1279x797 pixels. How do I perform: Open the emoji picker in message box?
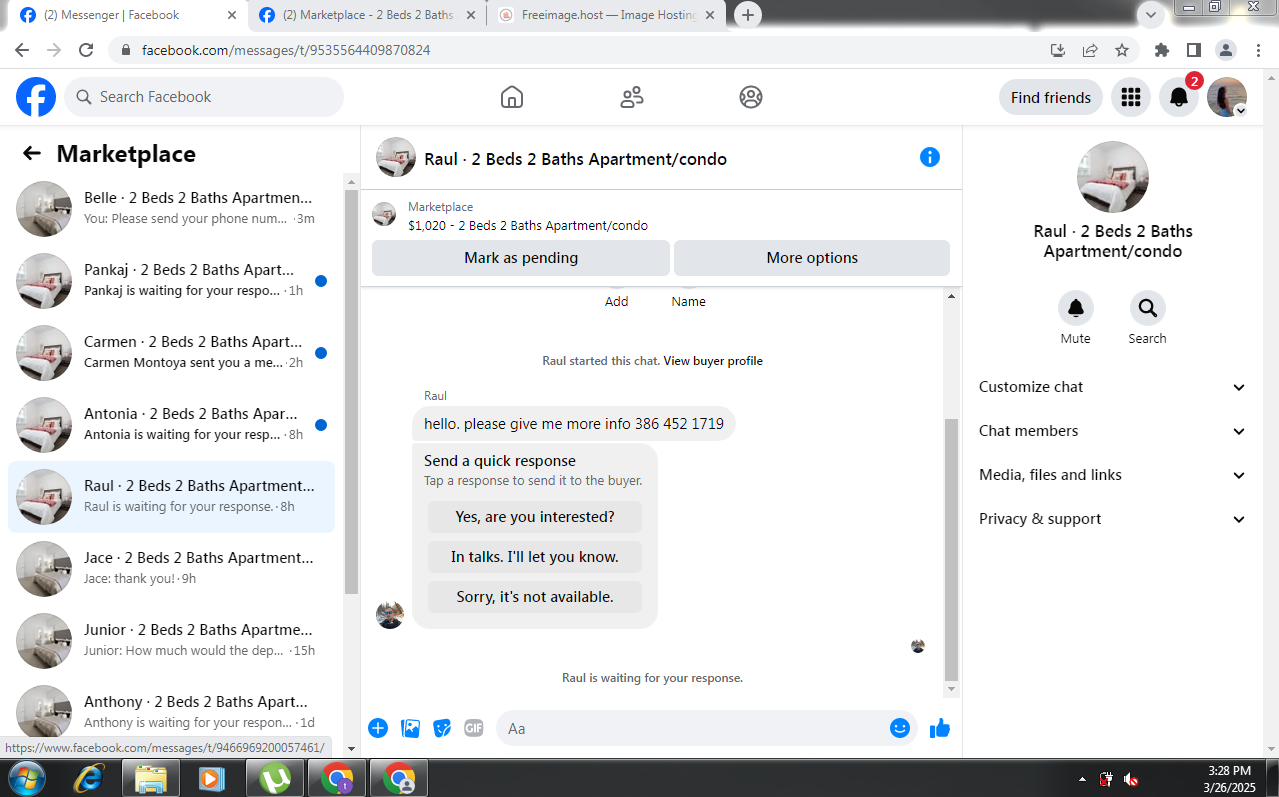[900, 728]
